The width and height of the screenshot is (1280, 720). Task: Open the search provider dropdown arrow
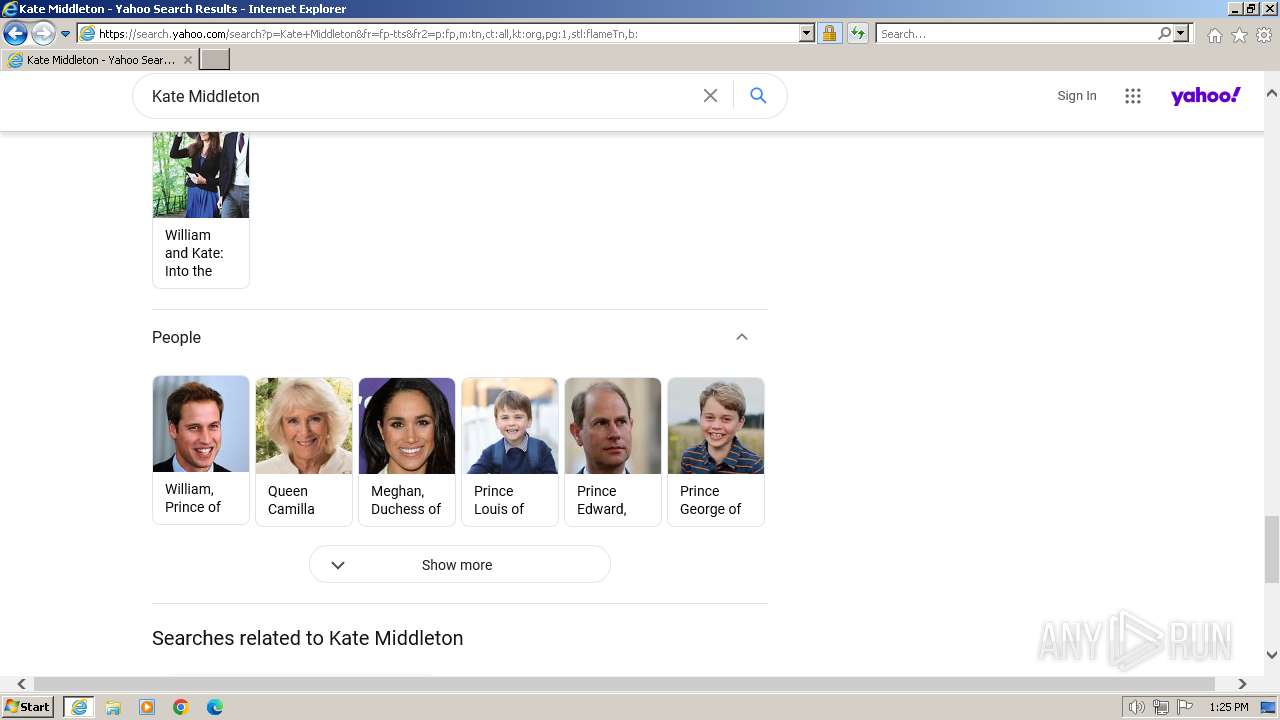pos(1181,34)
